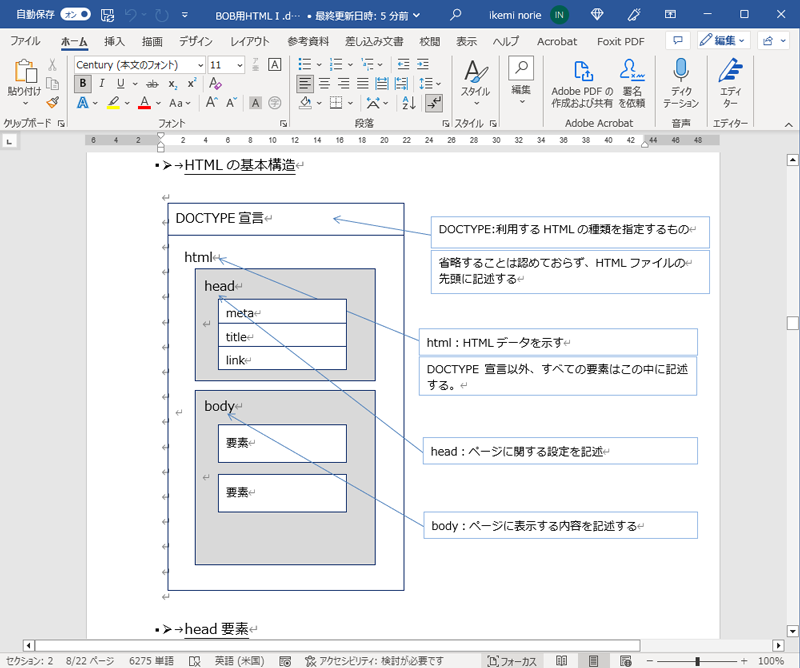
Task: Toggle show paragraph marks
Action: (x=434, y=103)
